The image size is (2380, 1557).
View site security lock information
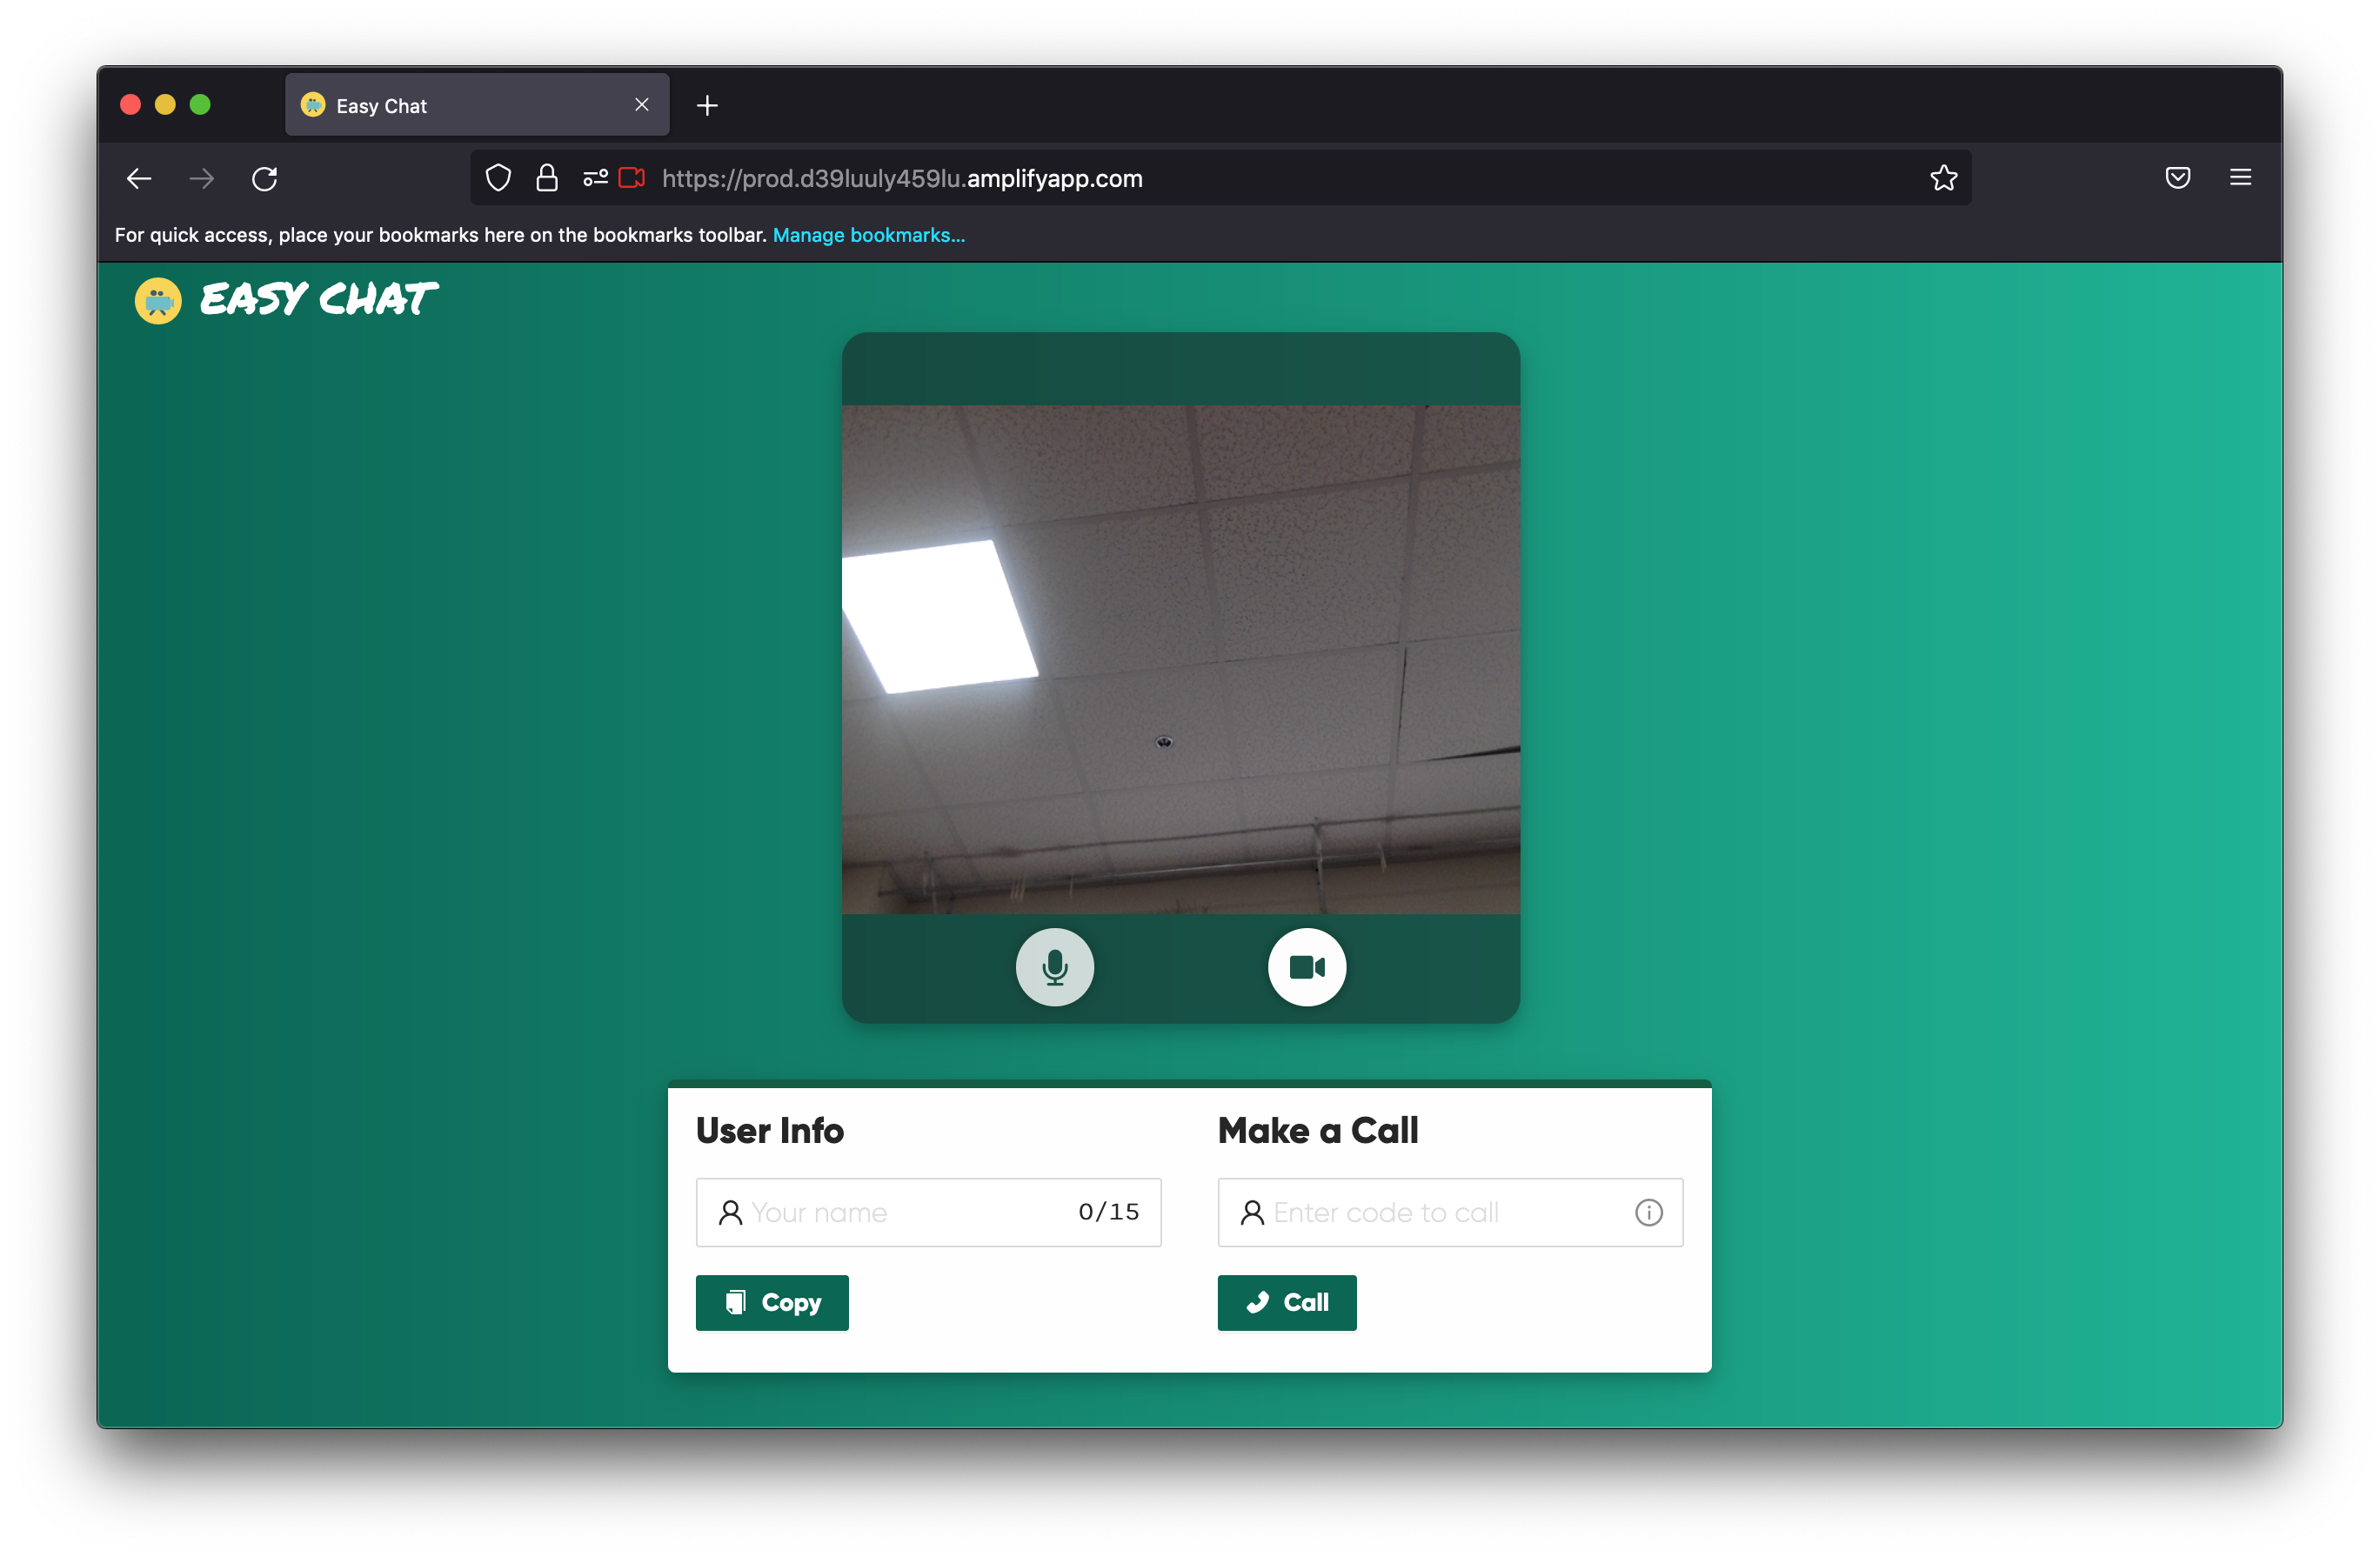[x=546, y=178]
